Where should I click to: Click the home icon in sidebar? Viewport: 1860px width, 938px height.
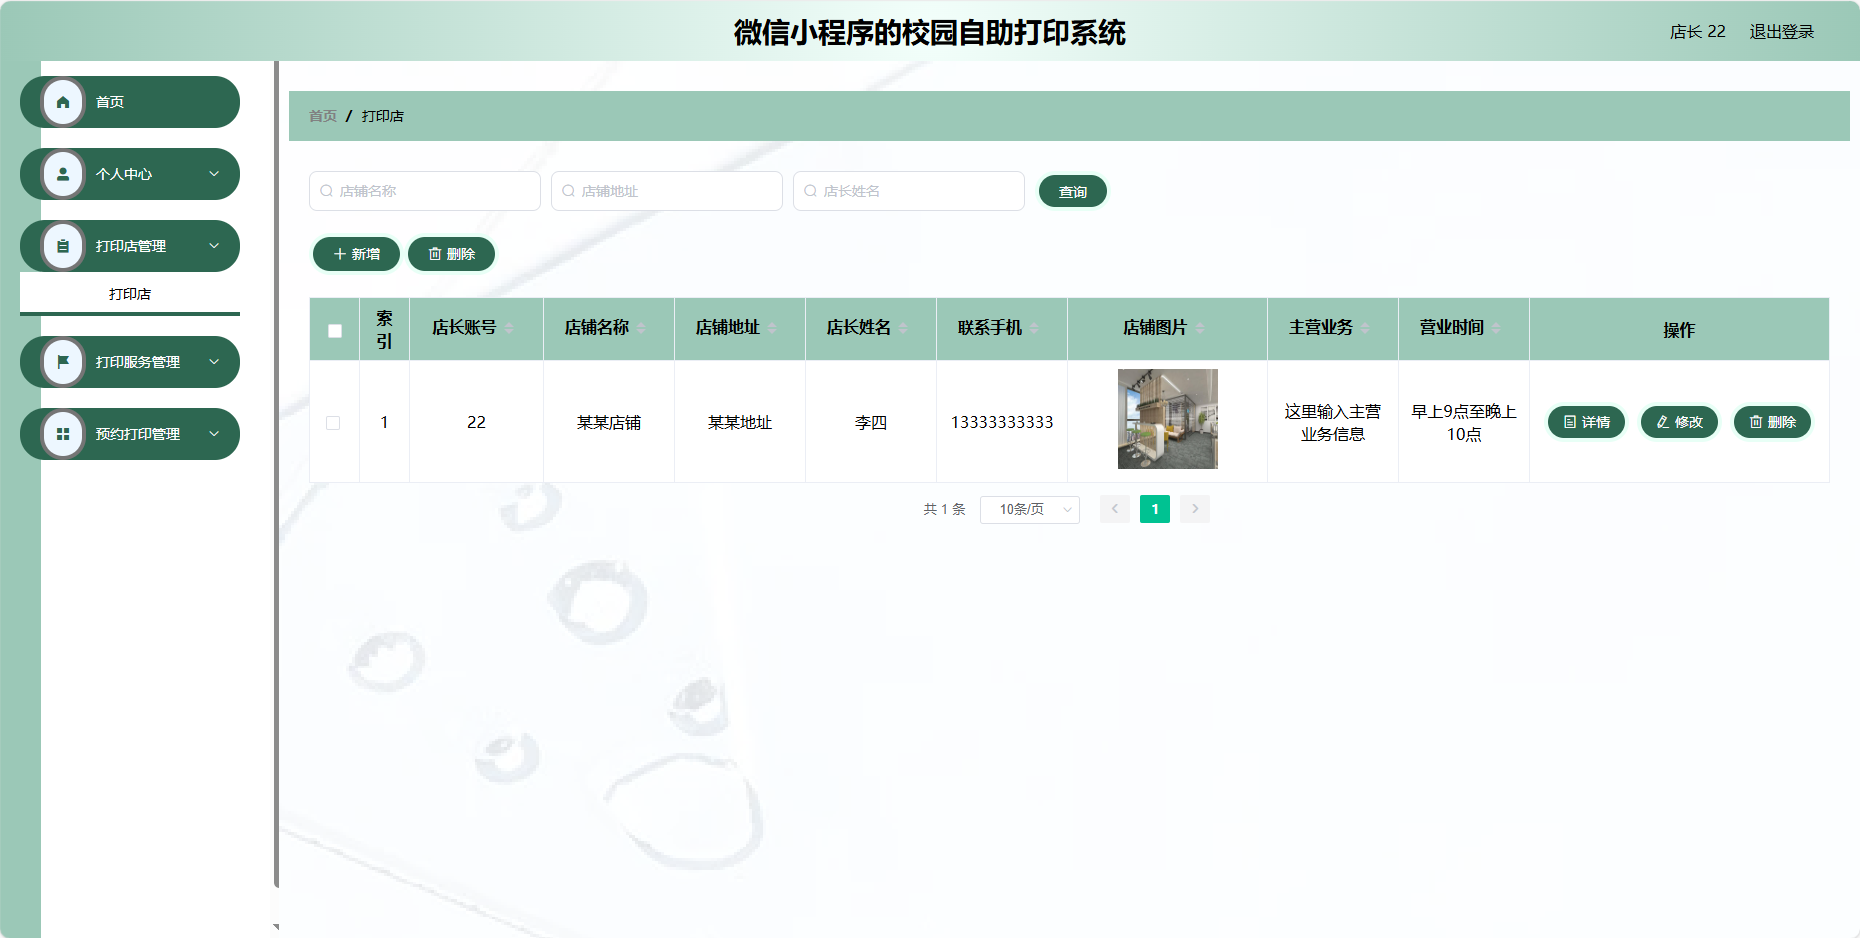click(63, 102)
